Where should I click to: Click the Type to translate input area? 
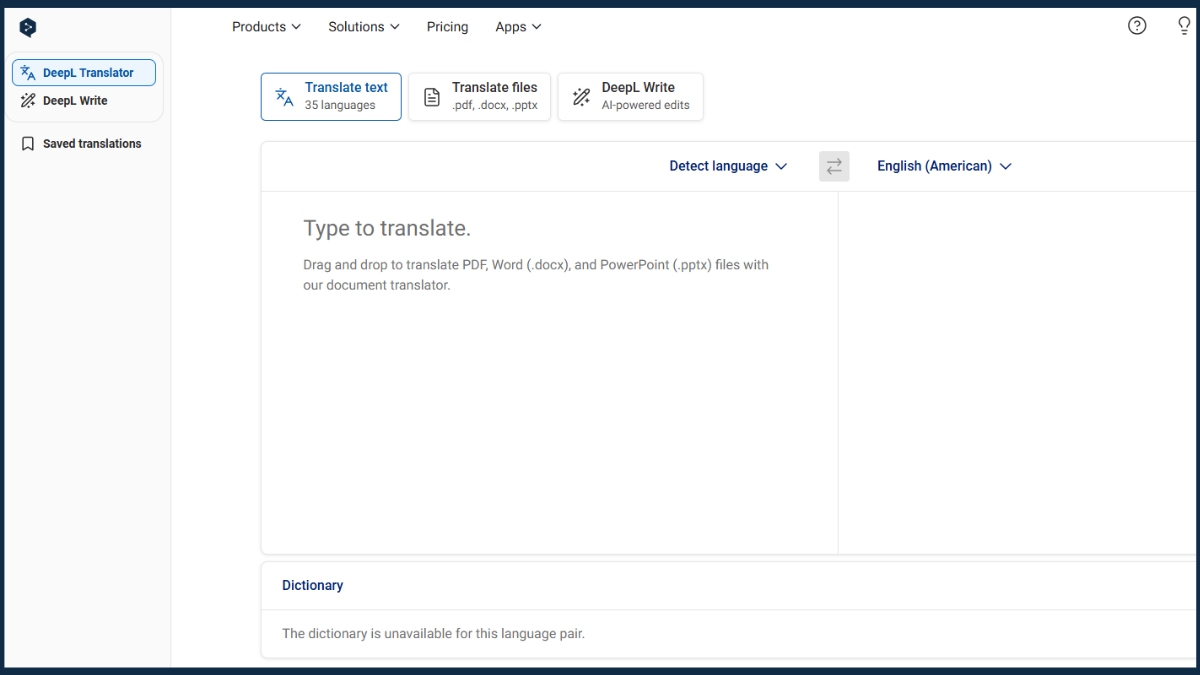click(549, 372)
